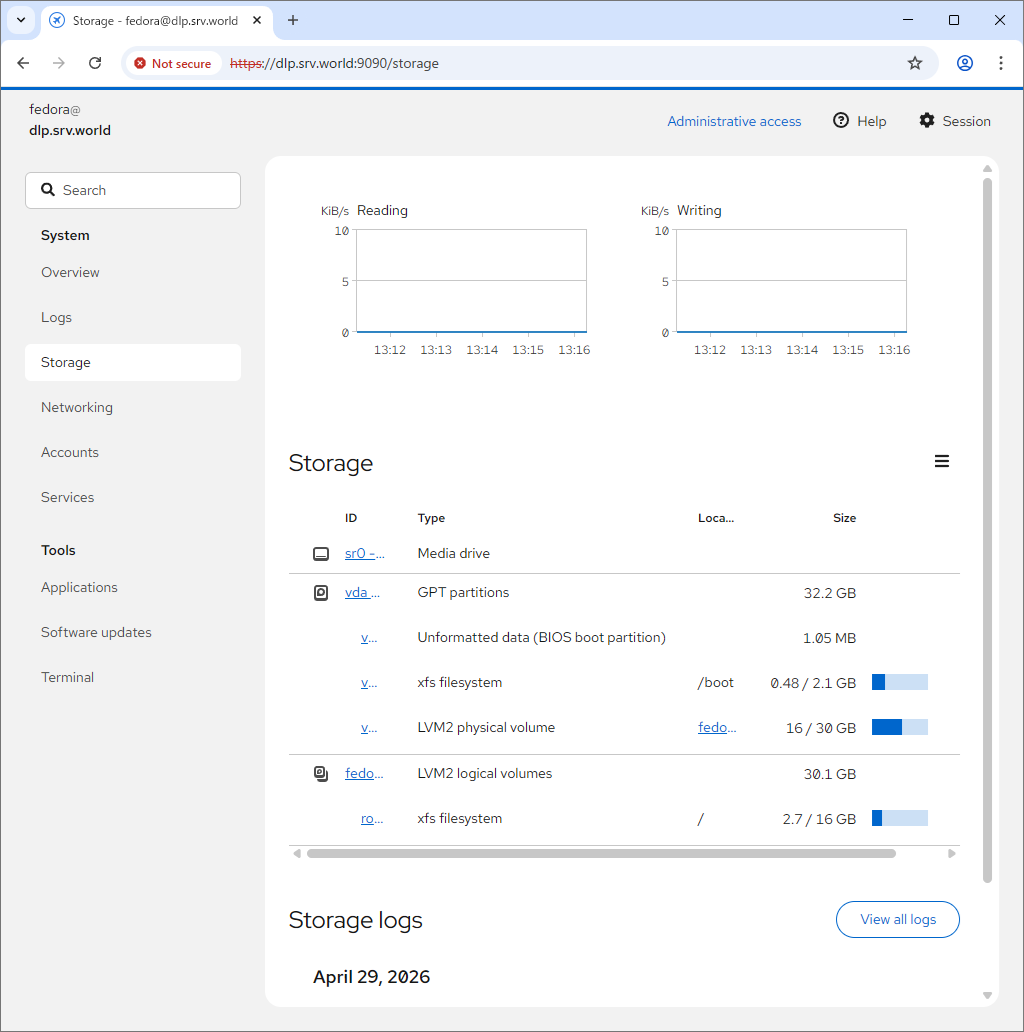Open the fedo... location link
This screenshot has height=1032, width=1024.
click(x=717, y=727)
